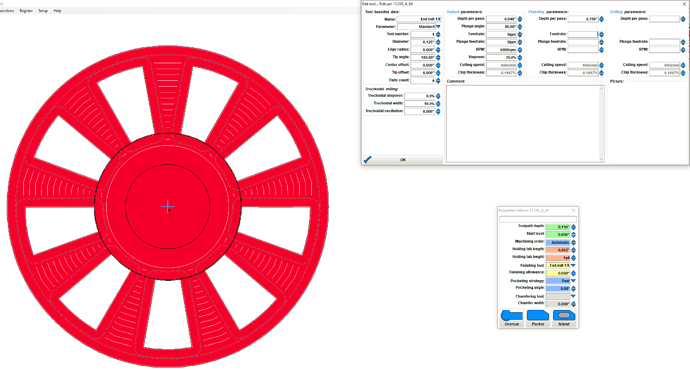Open the Register menu
This screenshot has width=690, height=370.
pyautogui.click(x=26, y=11)
